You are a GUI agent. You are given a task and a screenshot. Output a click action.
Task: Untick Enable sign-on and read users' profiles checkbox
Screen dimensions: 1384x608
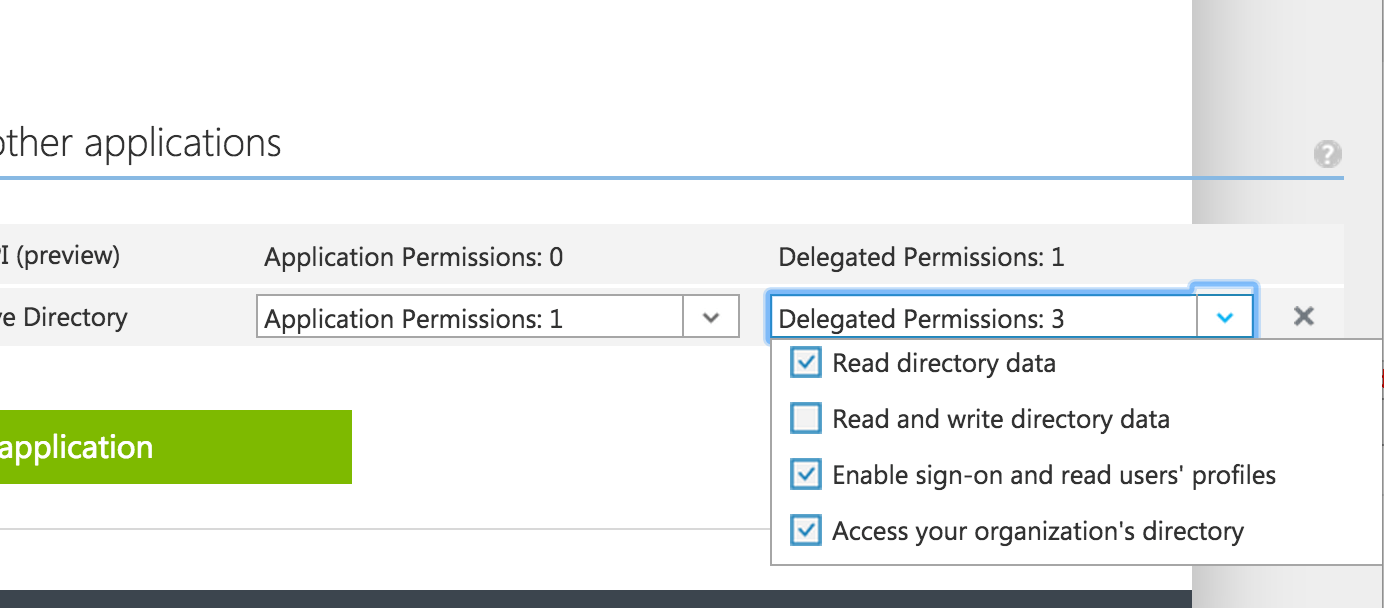806,474
